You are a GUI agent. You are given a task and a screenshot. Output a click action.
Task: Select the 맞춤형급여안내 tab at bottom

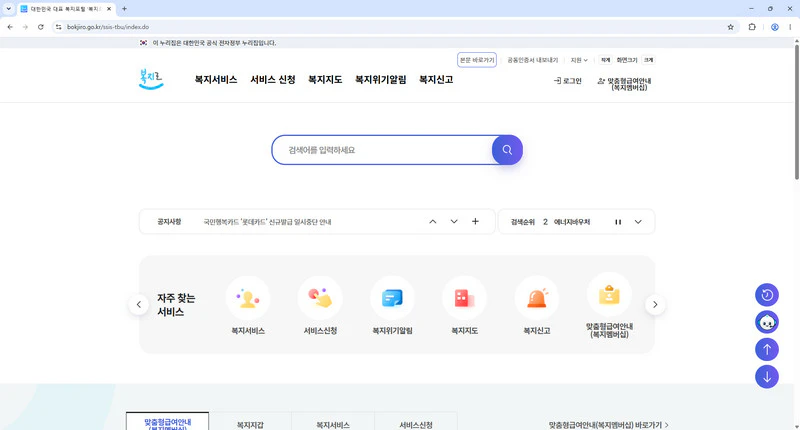pos(167,422)
